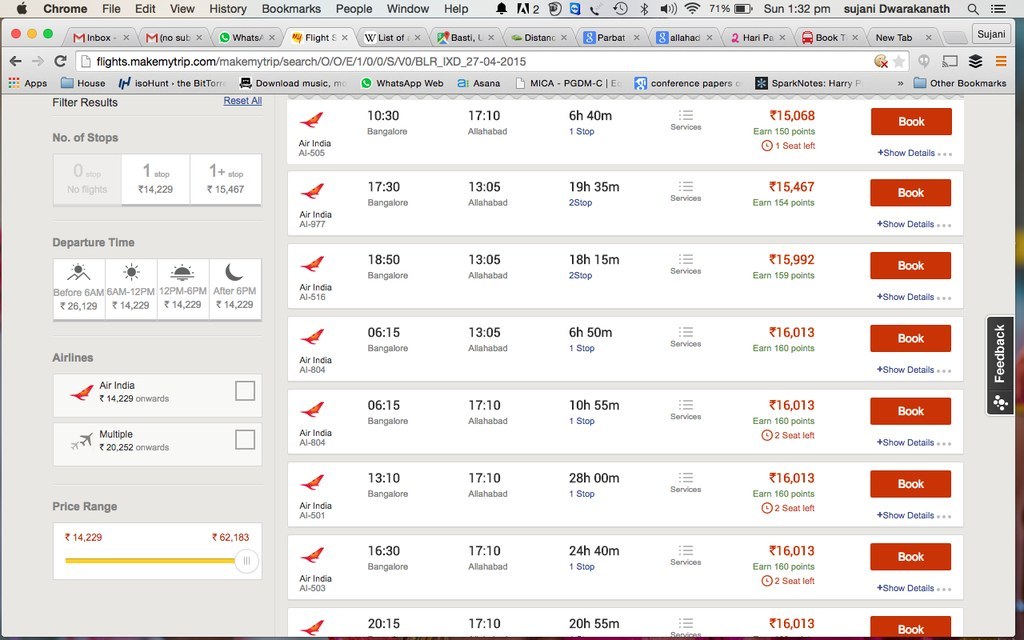Click Air India logo of AI-505
This screenshot has width=1024, height=640.
coord(312,120)
